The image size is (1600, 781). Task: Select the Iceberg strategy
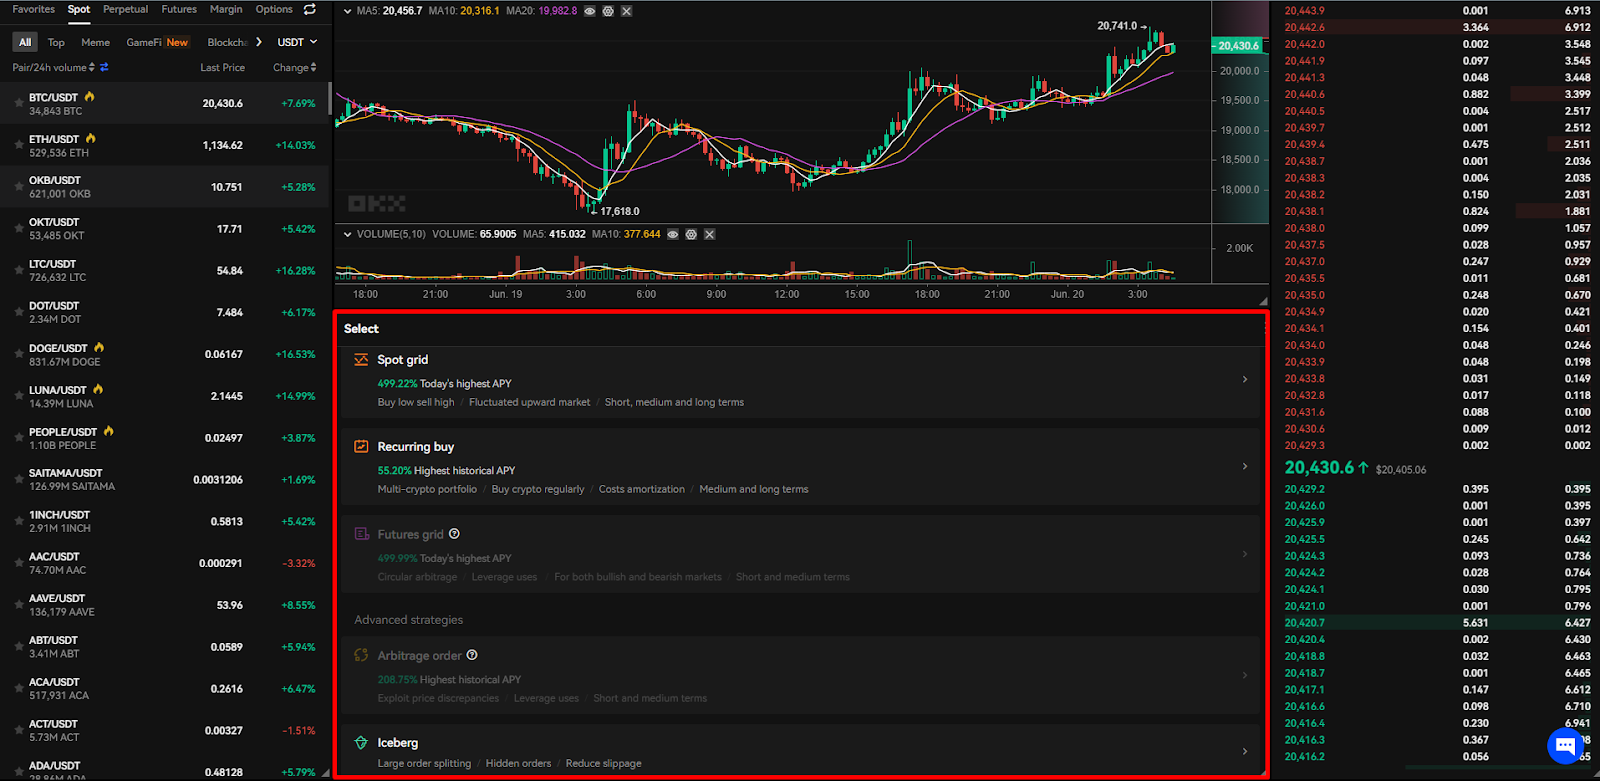pos(800,750)
